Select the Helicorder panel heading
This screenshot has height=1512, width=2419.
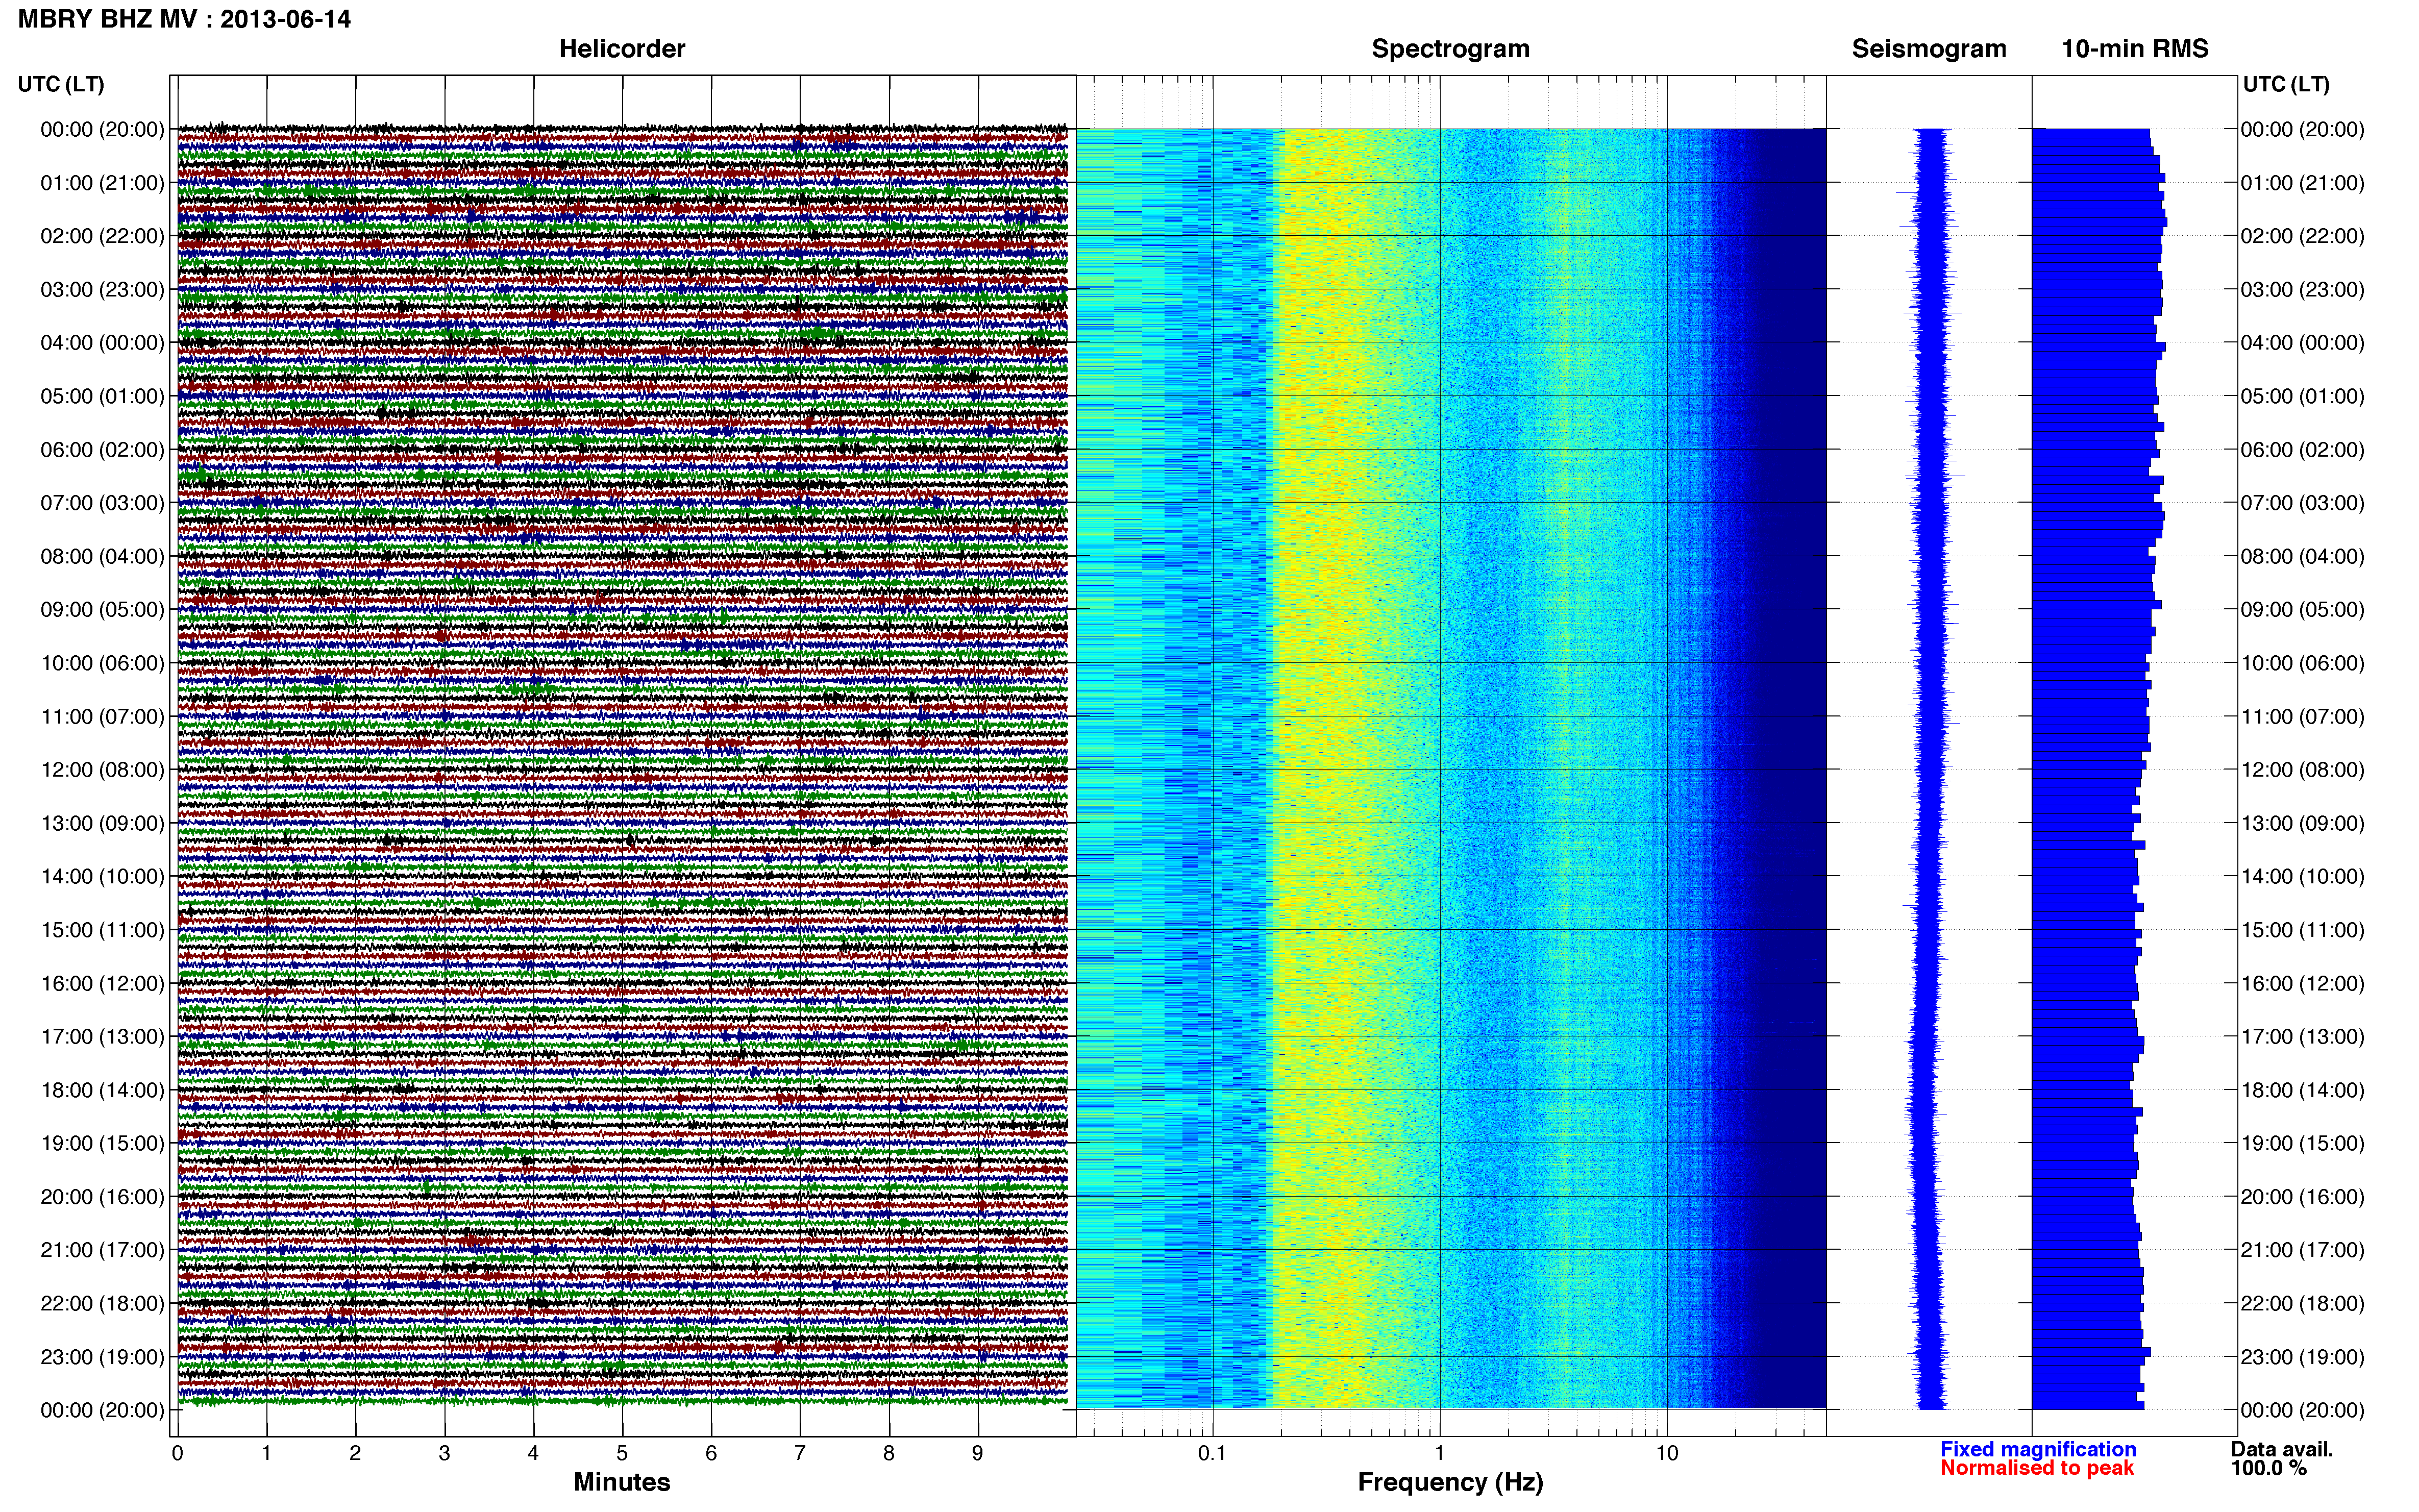coord(622,49)
